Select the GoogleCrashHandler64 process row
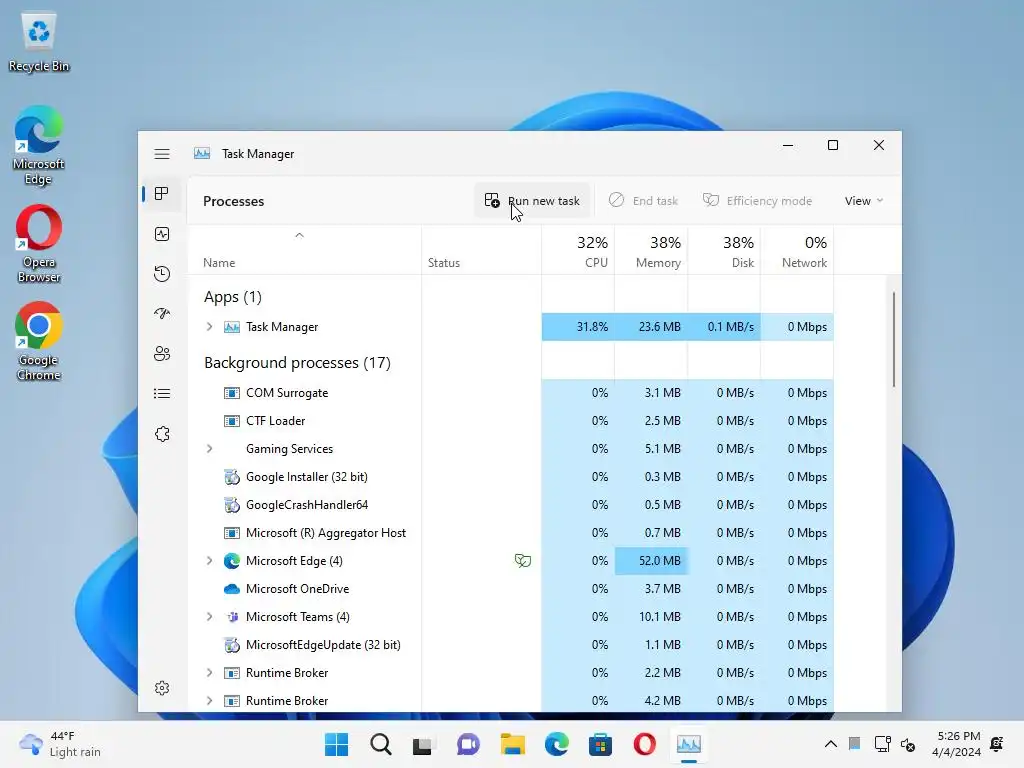 (x=511, y=505)
